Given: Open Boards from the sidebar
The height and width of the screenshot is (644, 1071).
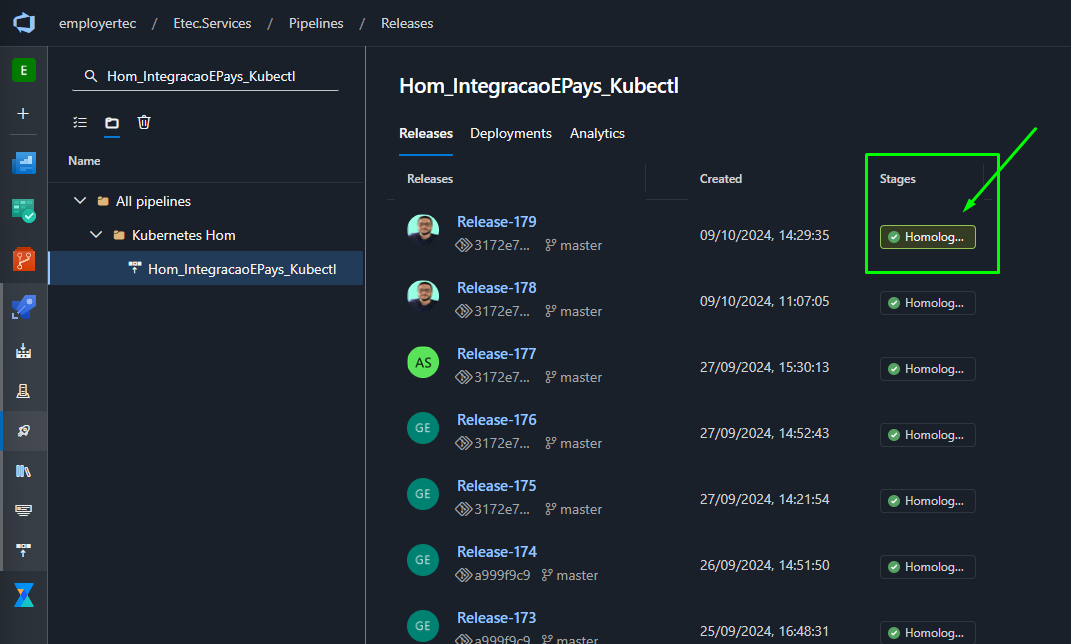Looking at the screenshot, I should point(24,211).
